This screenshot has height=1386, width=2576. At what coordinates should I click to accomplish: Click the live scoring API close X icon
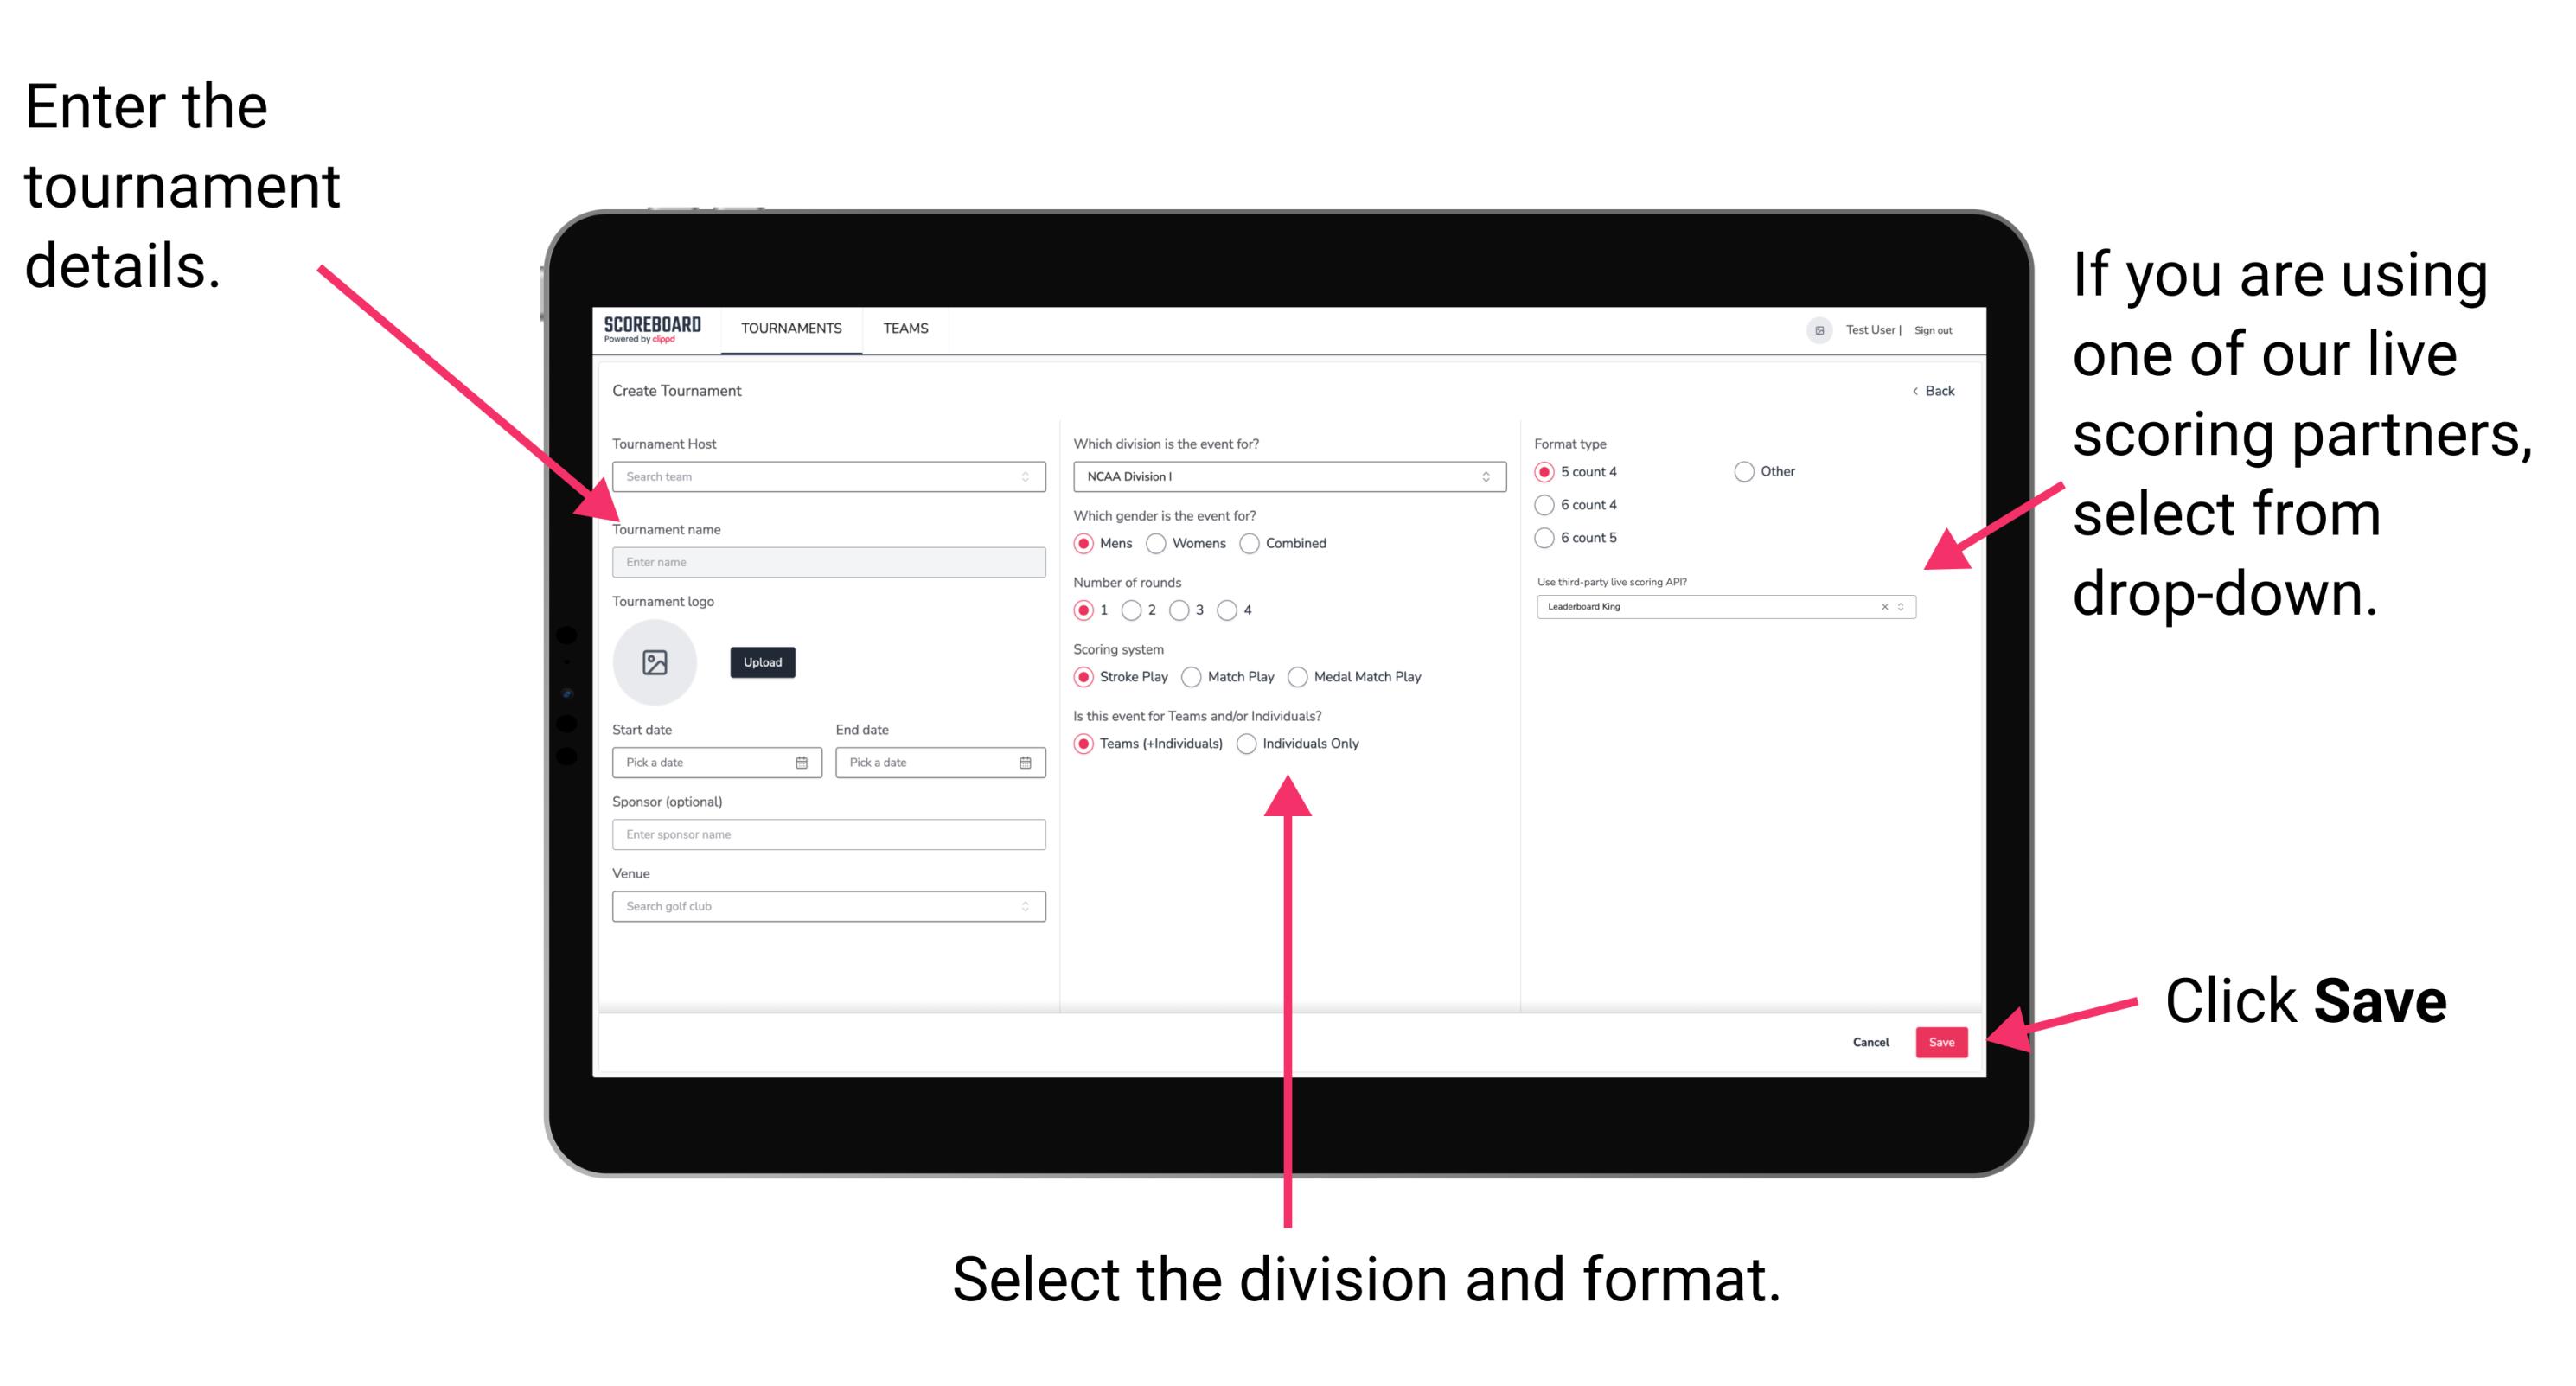pyautogui.click(x=1882, y=608)
